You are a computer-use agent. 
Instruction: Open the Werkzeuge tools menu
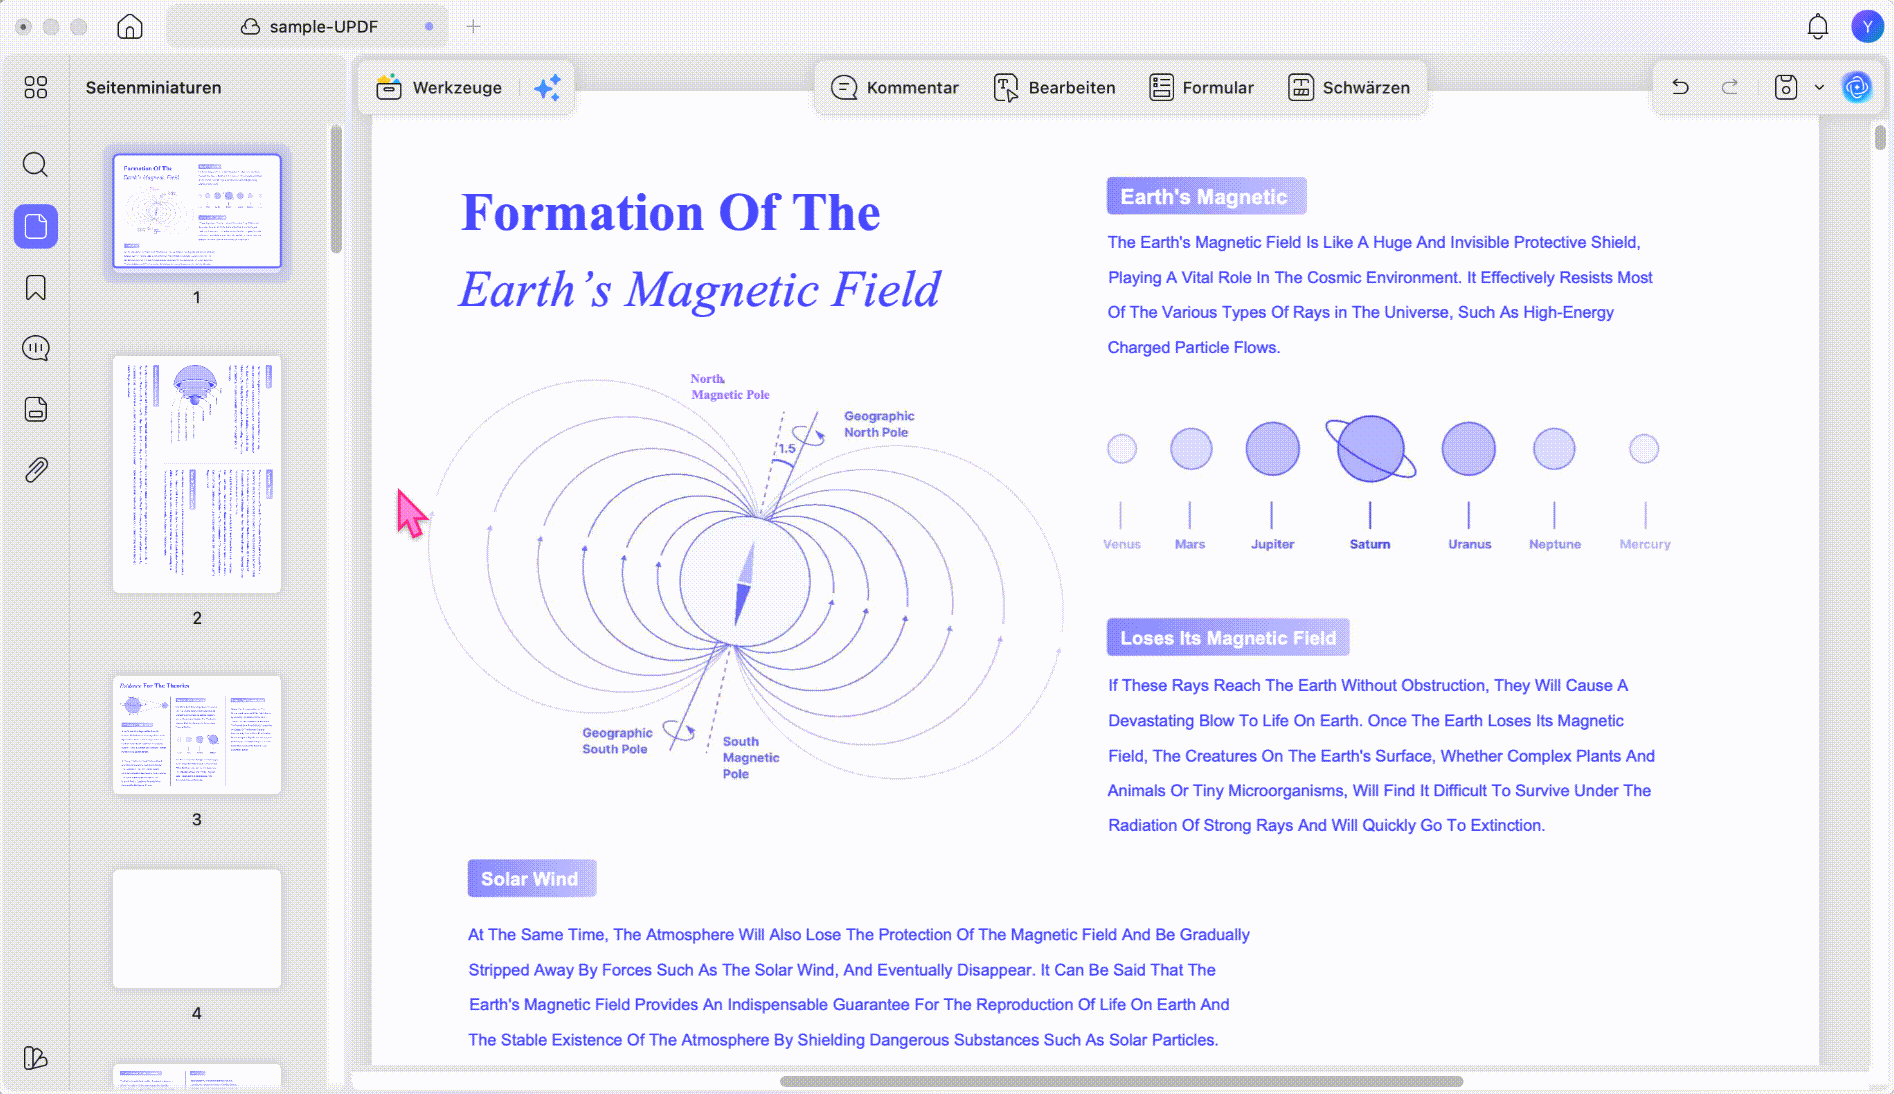pyautogui.click(x=438, y=88)
